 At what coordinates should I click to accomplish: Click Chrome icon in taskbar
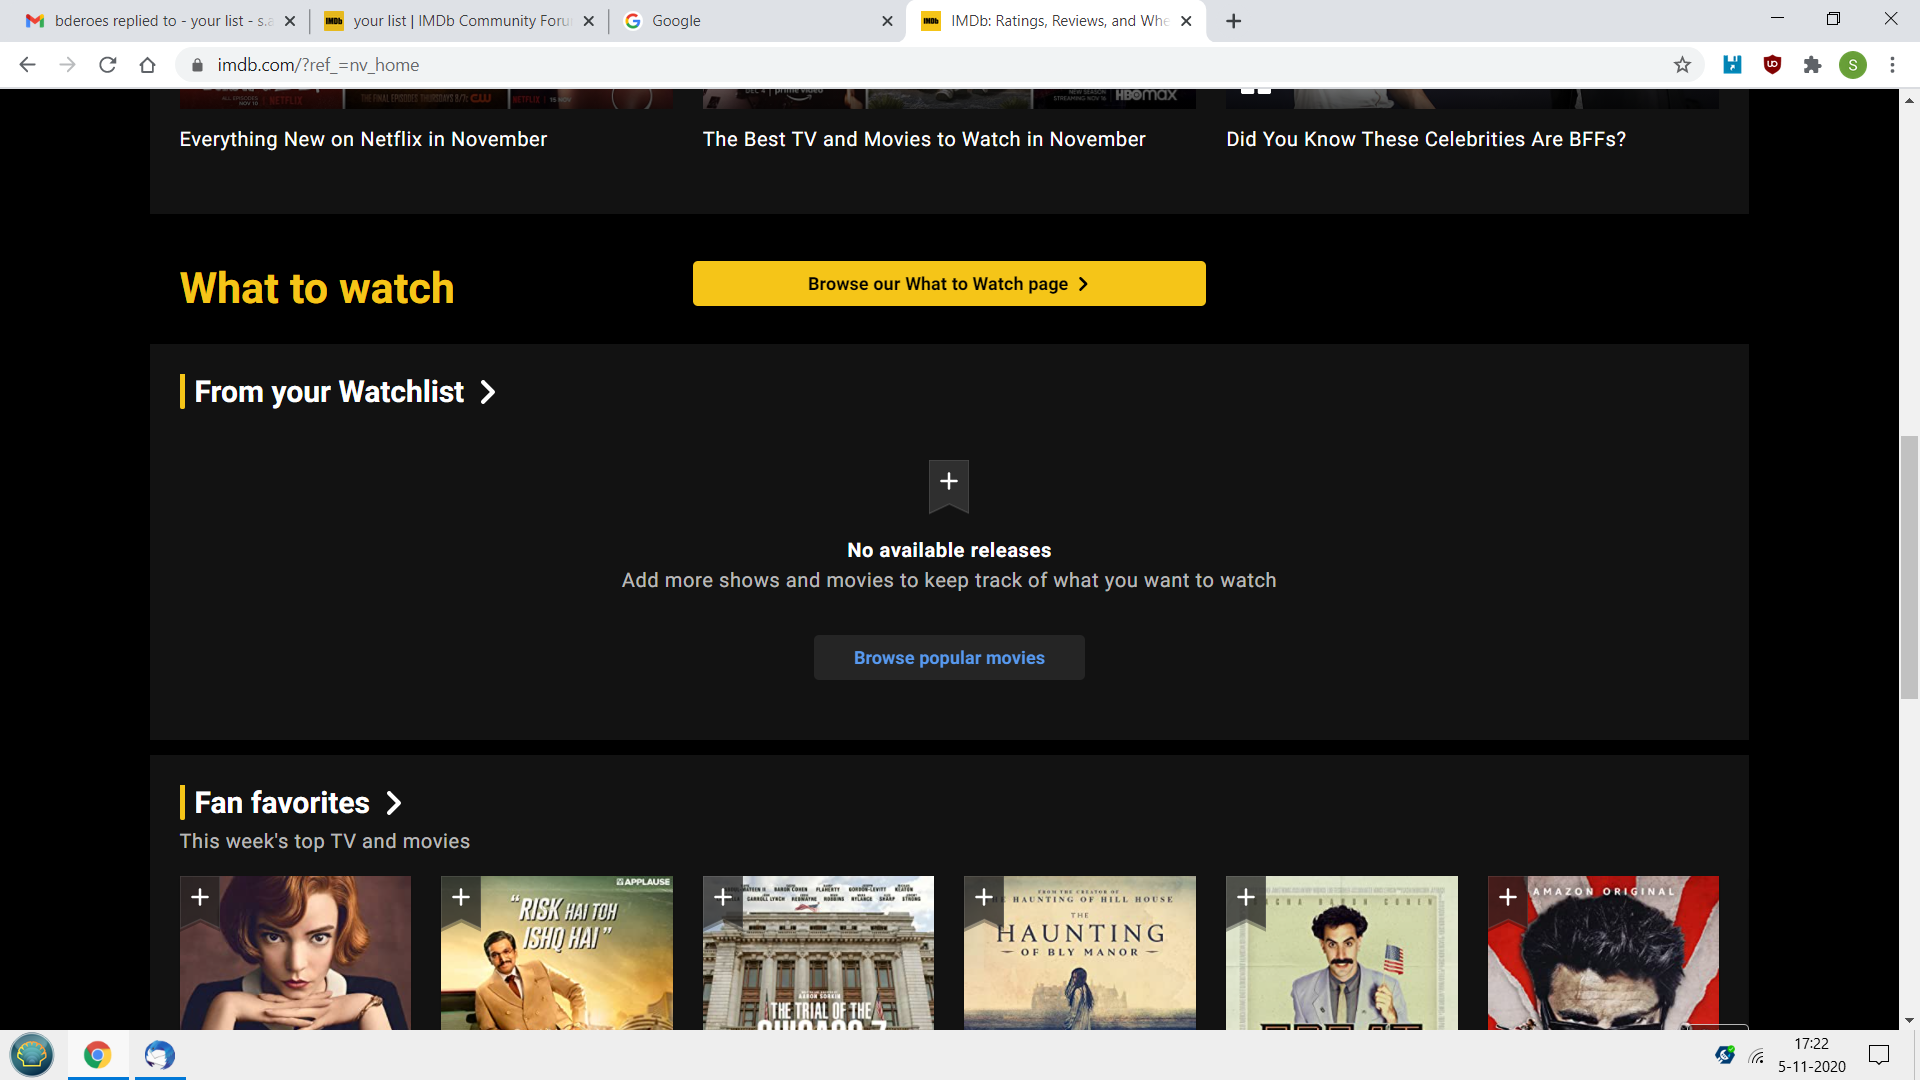click(97, 1055)
